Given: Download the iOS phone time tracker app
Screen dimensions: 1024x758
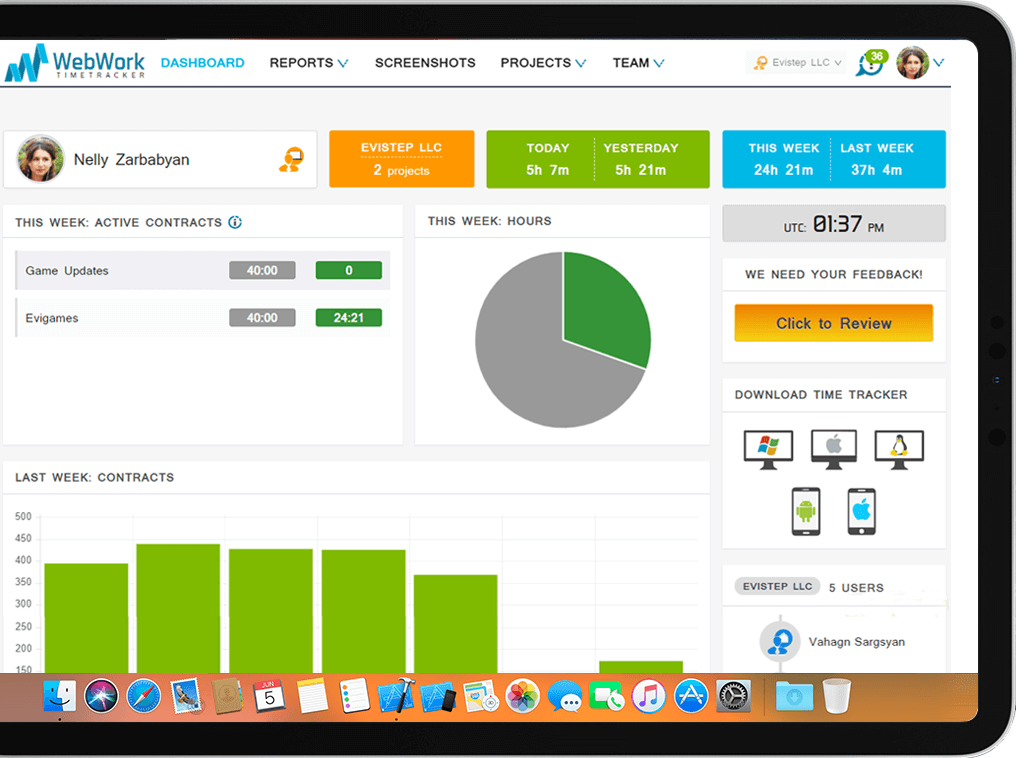Looking at the screenshot, I should pyautogui.click(x=861, y=511).
